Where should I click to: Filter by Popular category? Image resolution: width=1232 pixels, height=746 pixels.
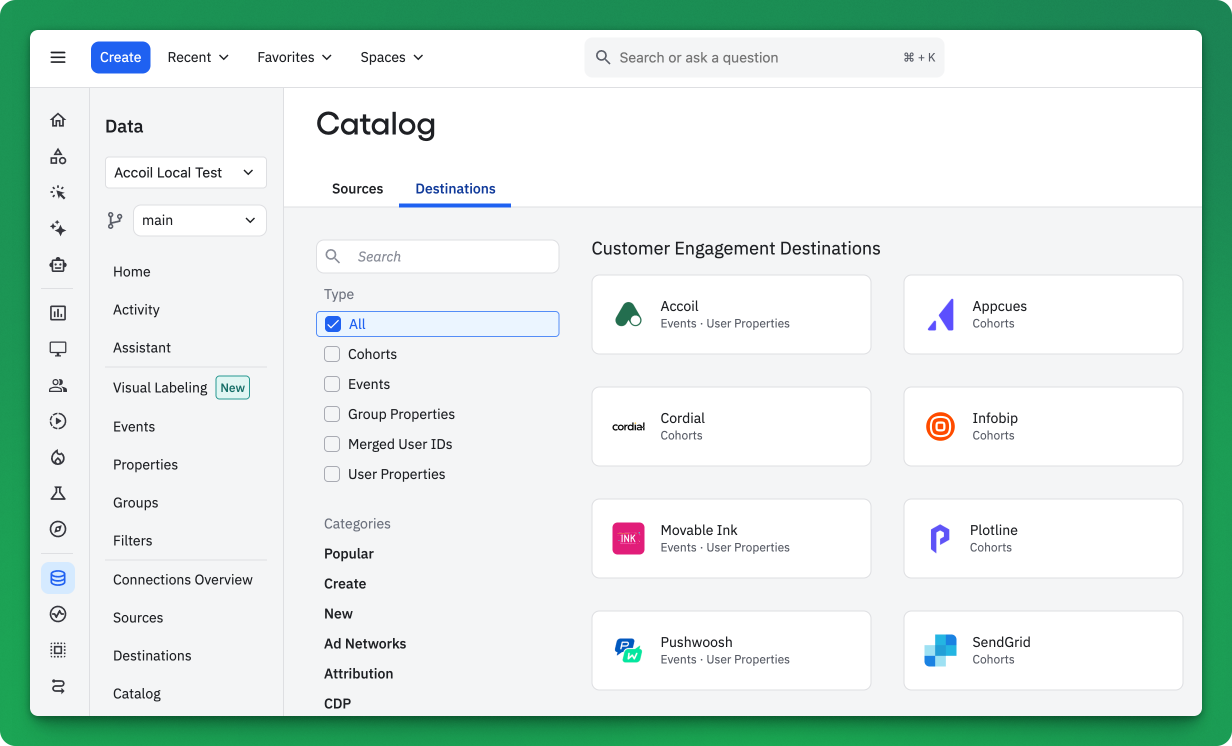[x=349, y=553]
